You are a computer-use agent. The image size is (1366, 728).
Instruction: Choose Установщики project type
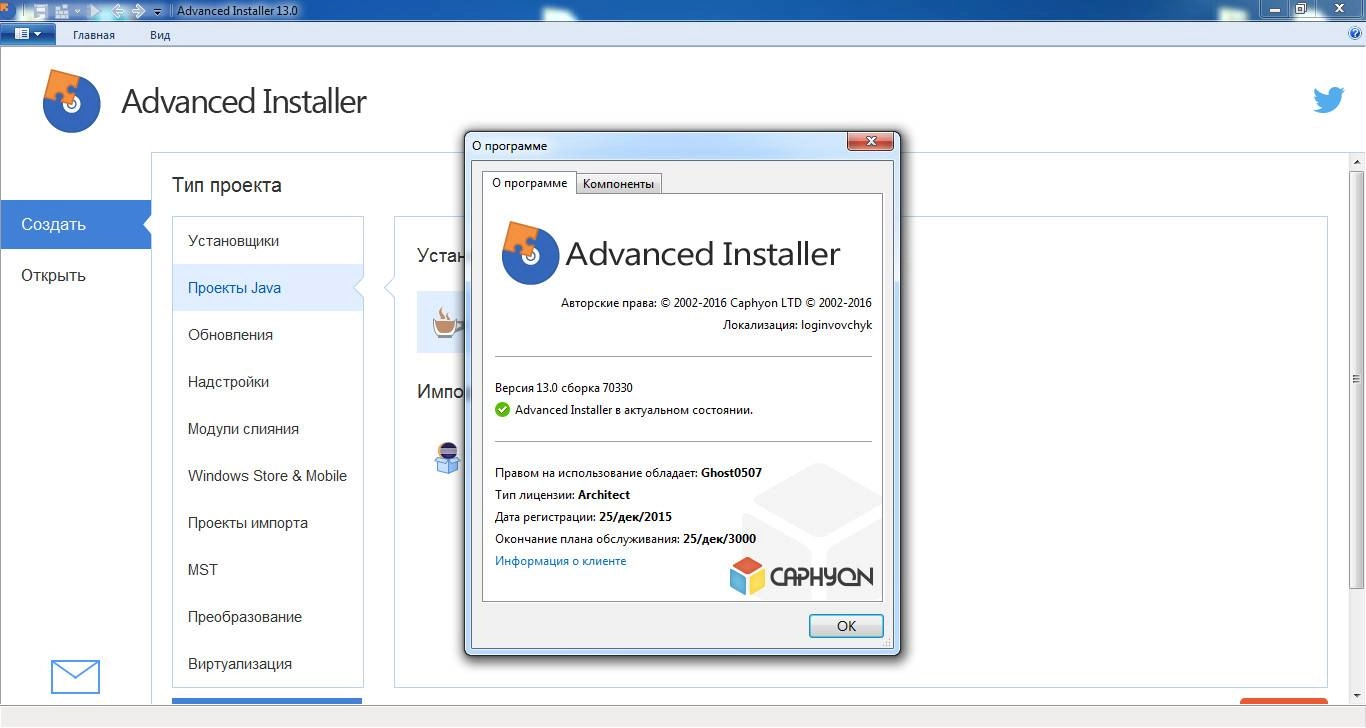pyautogui.click(x=267, y=241)
